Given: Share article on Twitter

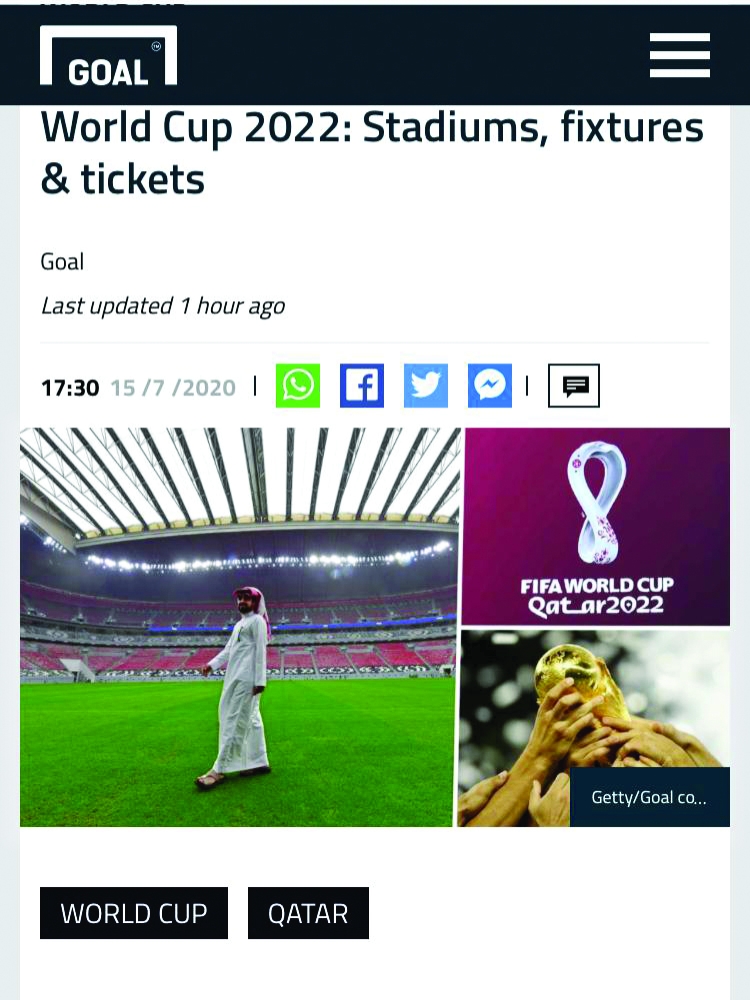Looking at the screenshot, I should [x=426, y=386].
